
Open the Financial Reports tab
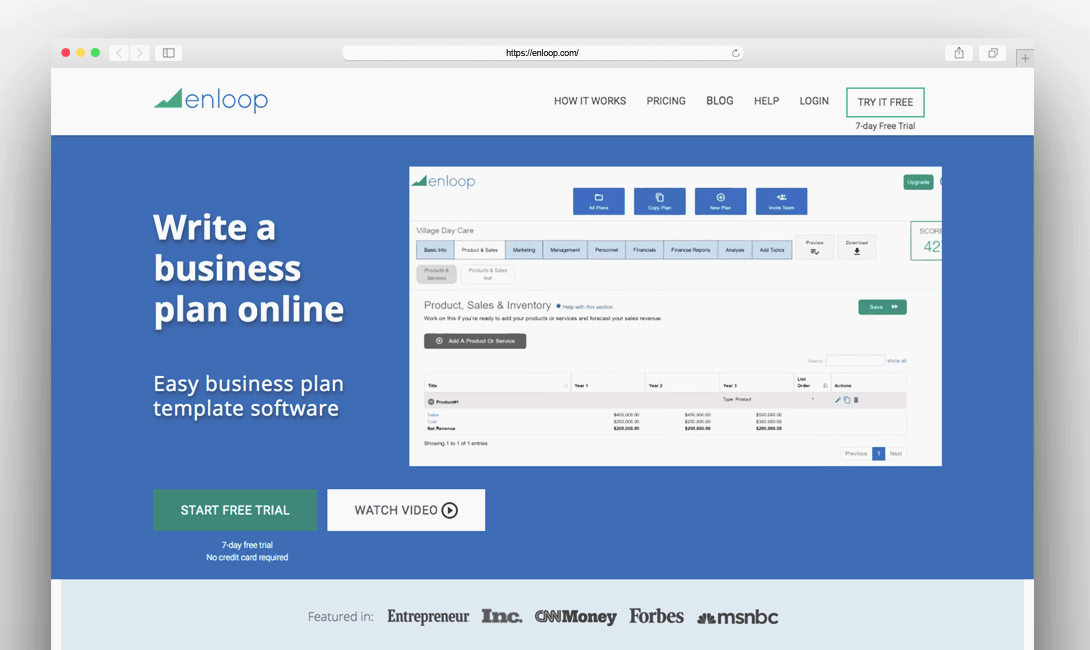click(691, 250)
